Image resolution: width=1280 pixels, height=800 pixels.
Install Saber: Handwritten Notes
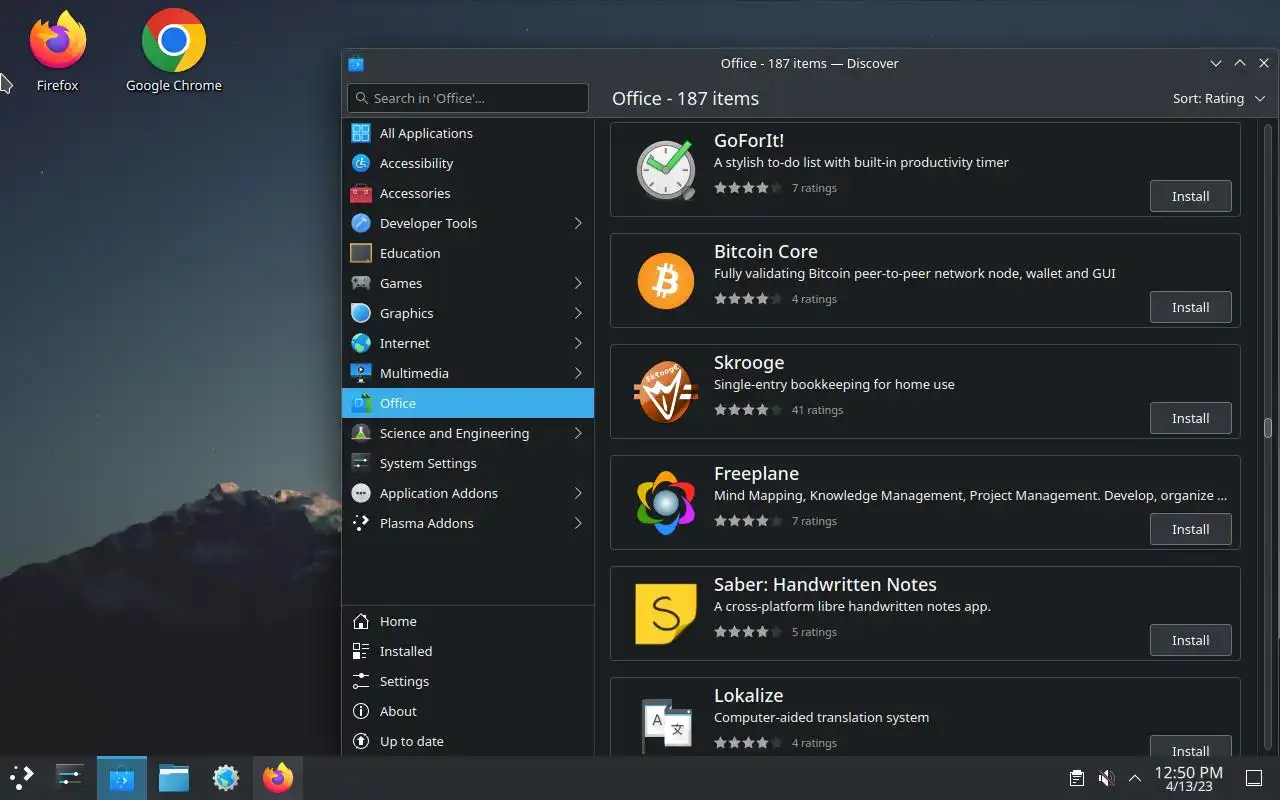pyautogui.click(x=1190, y=640)
